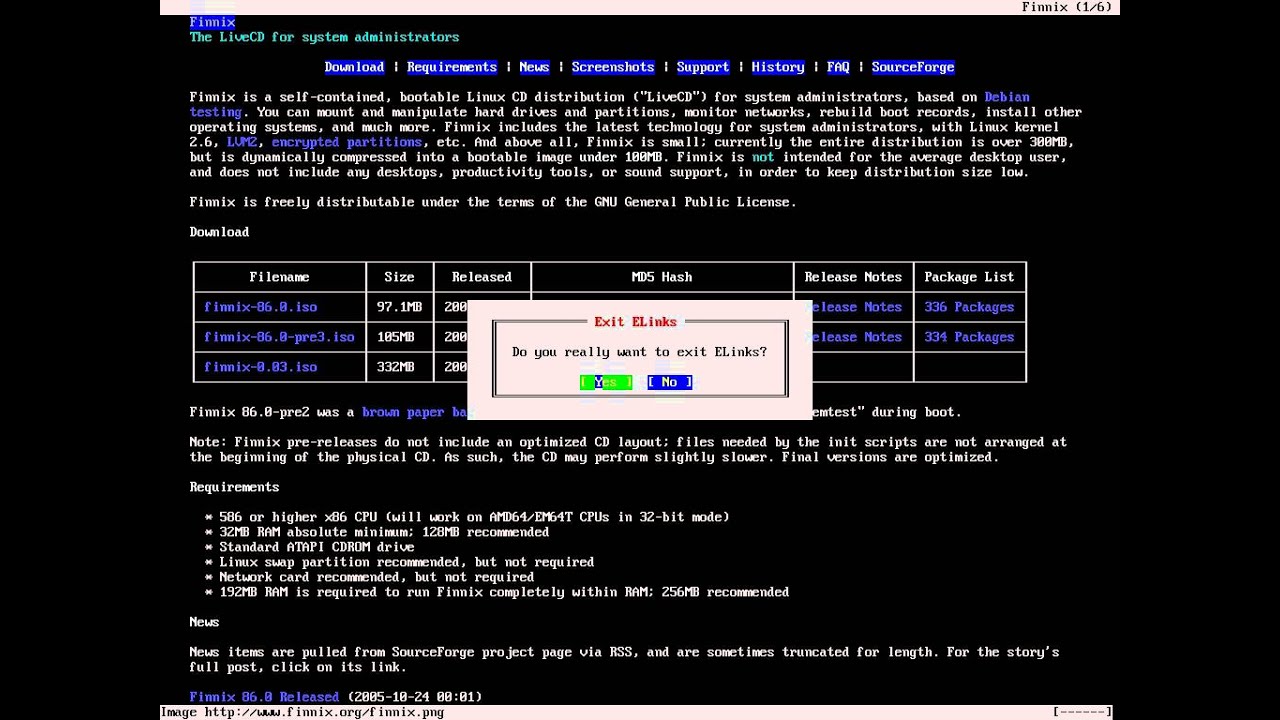
Task: Download finnix-86.0-pre3.iso file
Action: click(x=279, y=337)
